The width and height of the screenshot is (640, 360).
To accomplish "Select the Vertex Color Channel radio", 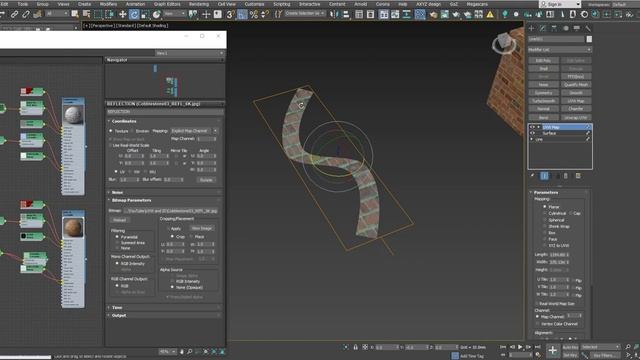I will 537,324.
